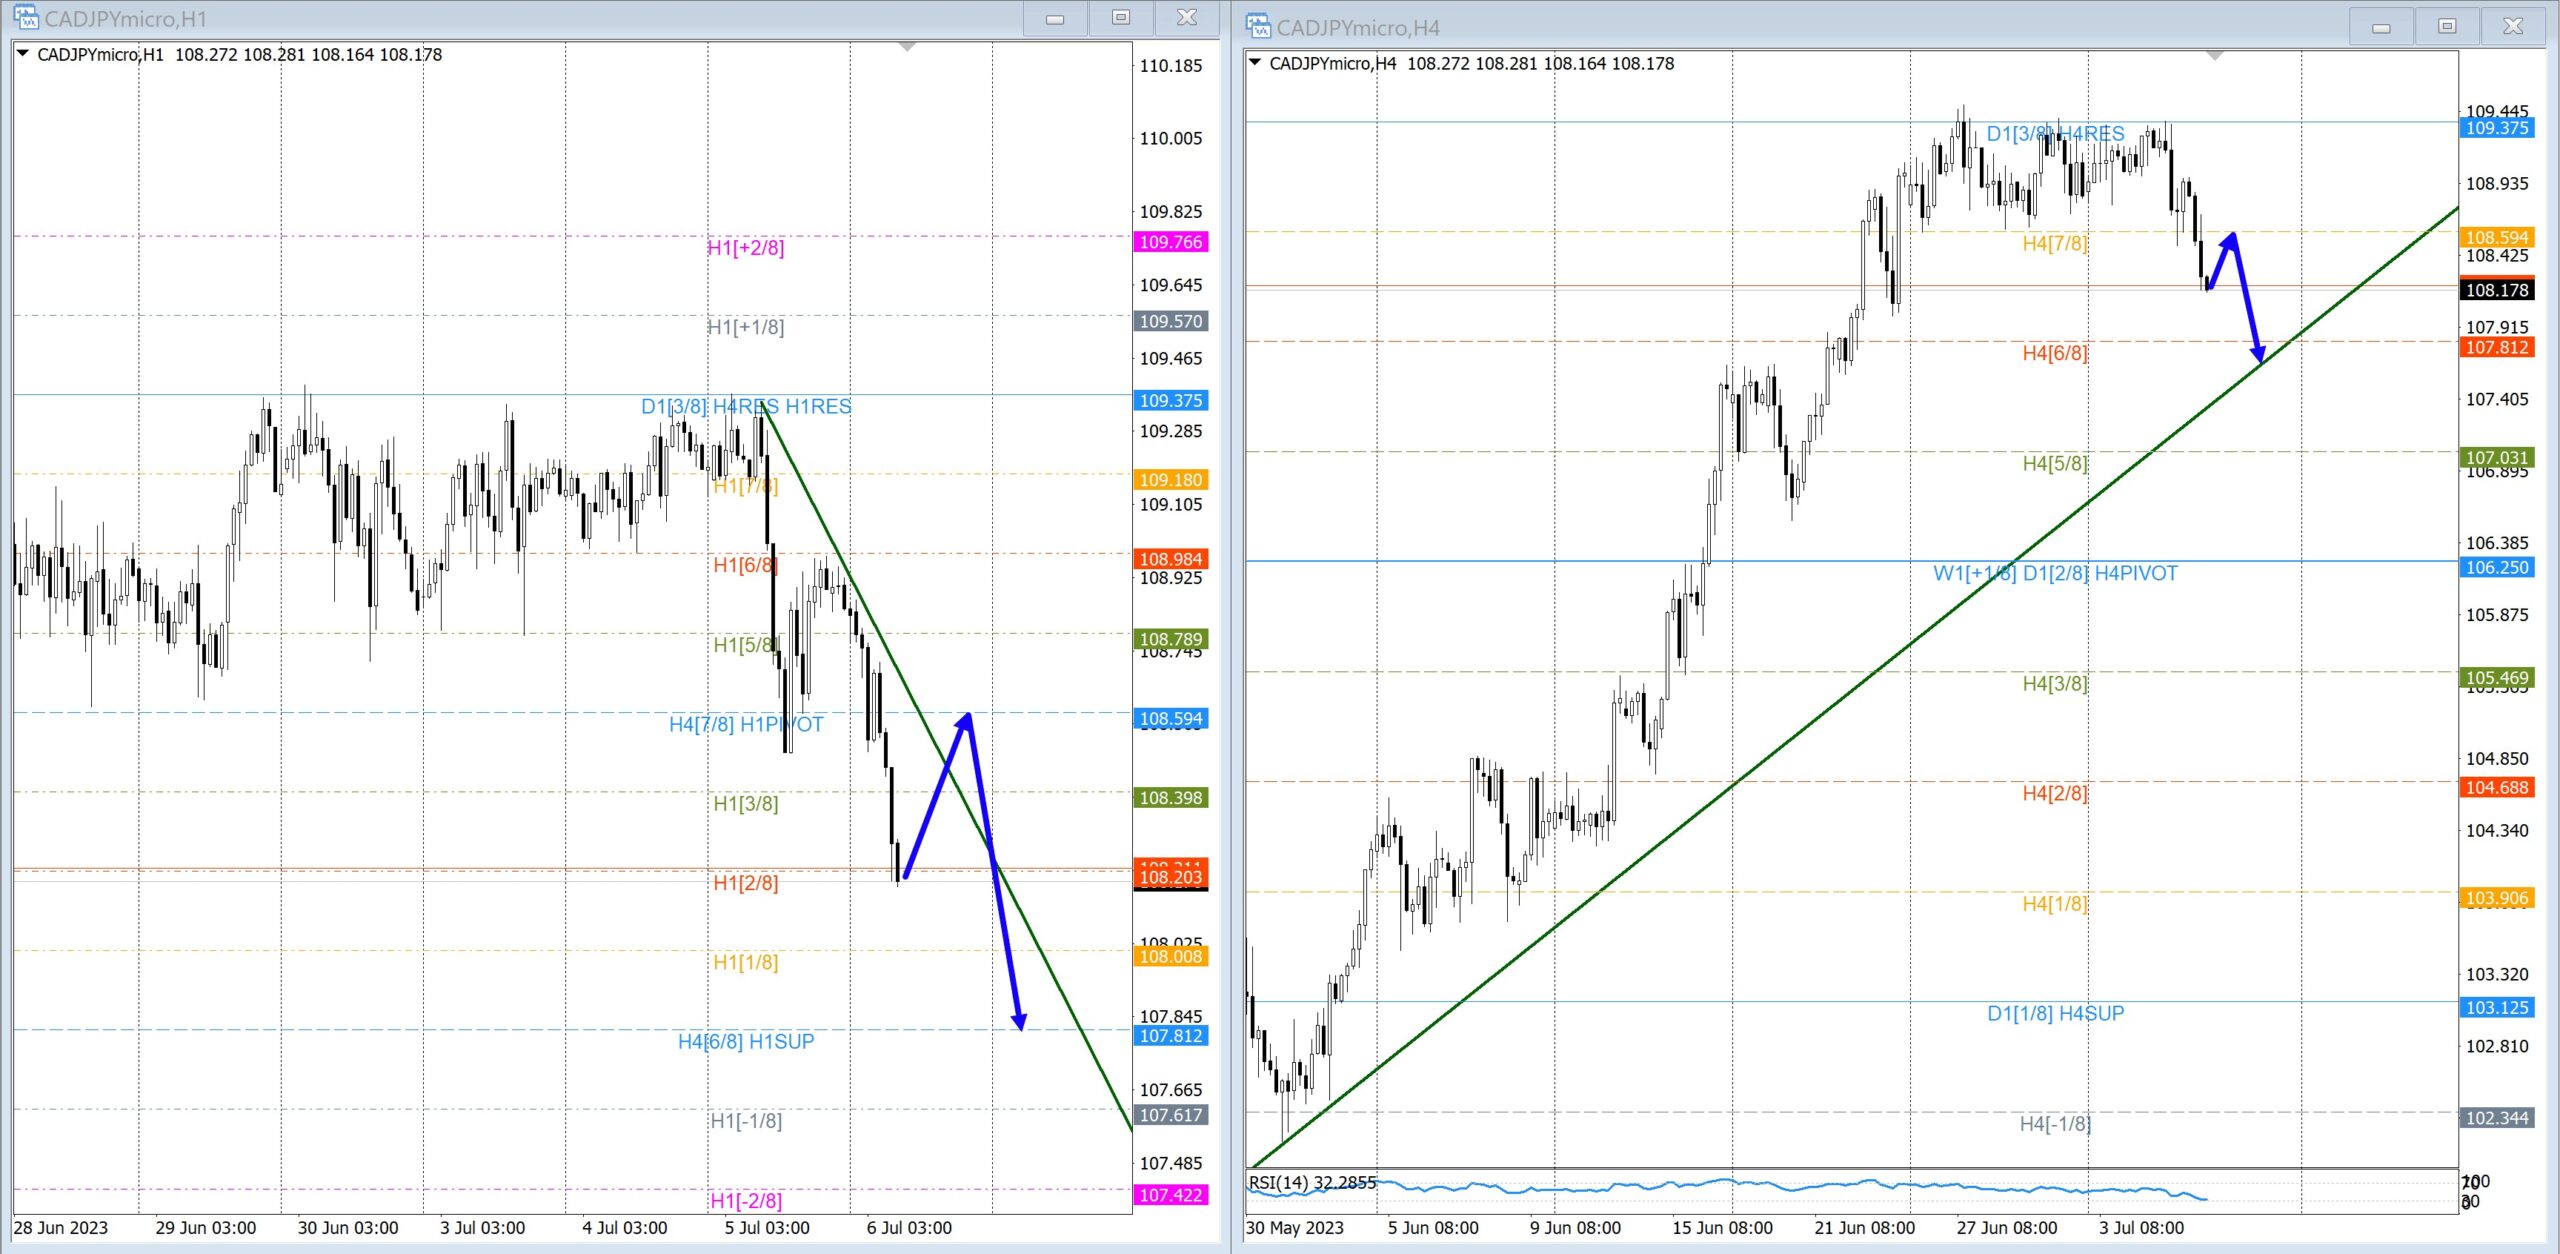
Task: Click the magenta 109.766 price tag
Action: point(1171,242)
